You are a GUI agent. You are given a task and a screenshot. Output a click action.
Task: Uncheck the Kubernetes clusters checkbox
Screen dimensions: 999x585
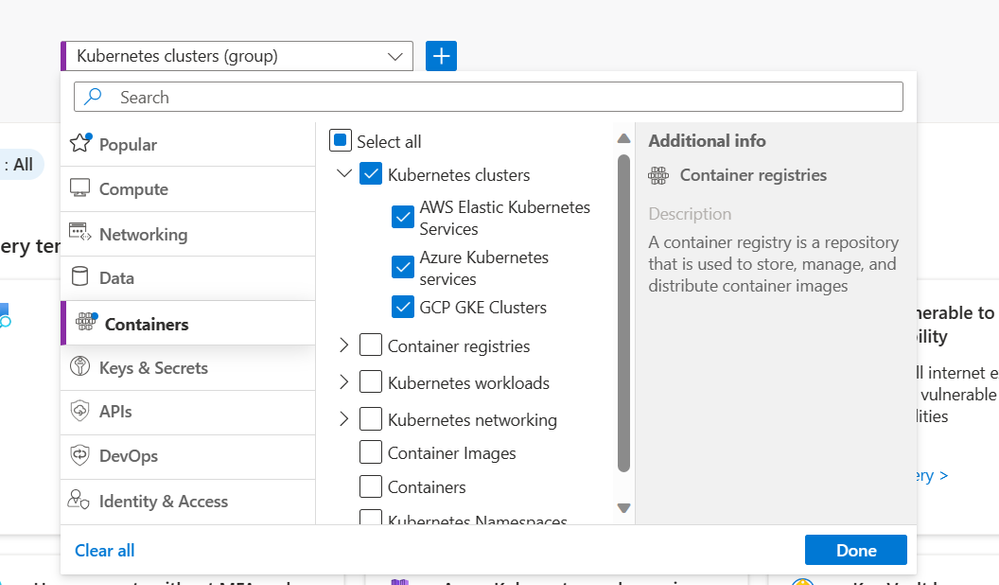point(371,174)
